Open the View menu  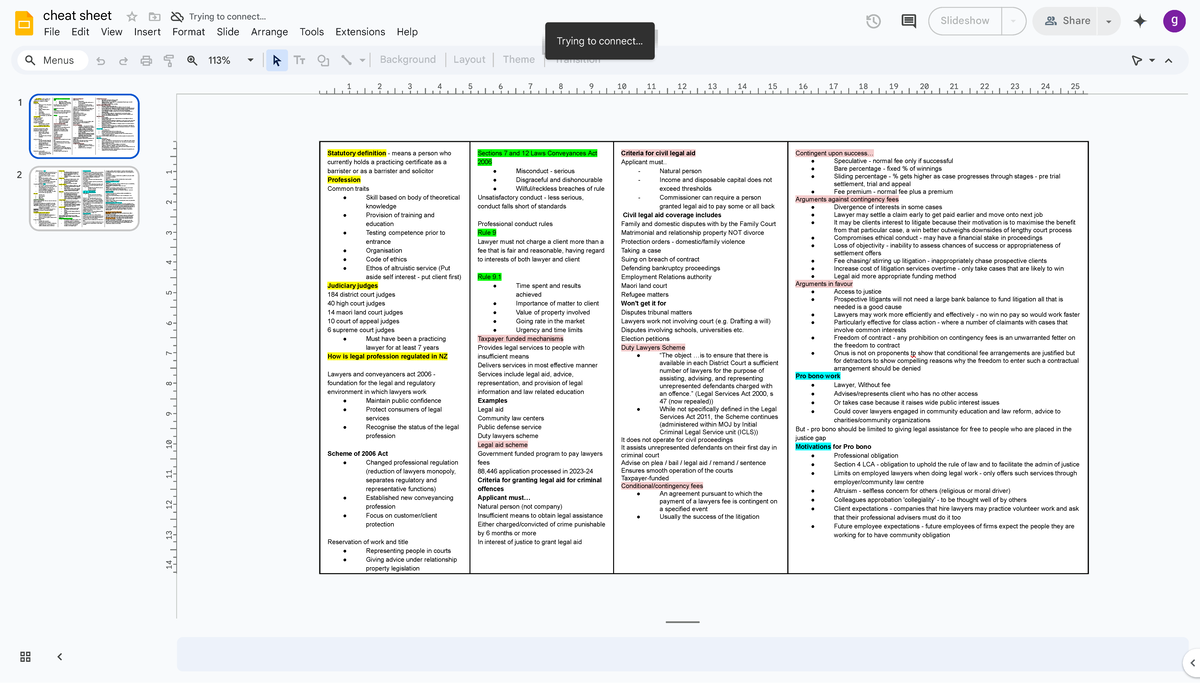click(112, 32)
